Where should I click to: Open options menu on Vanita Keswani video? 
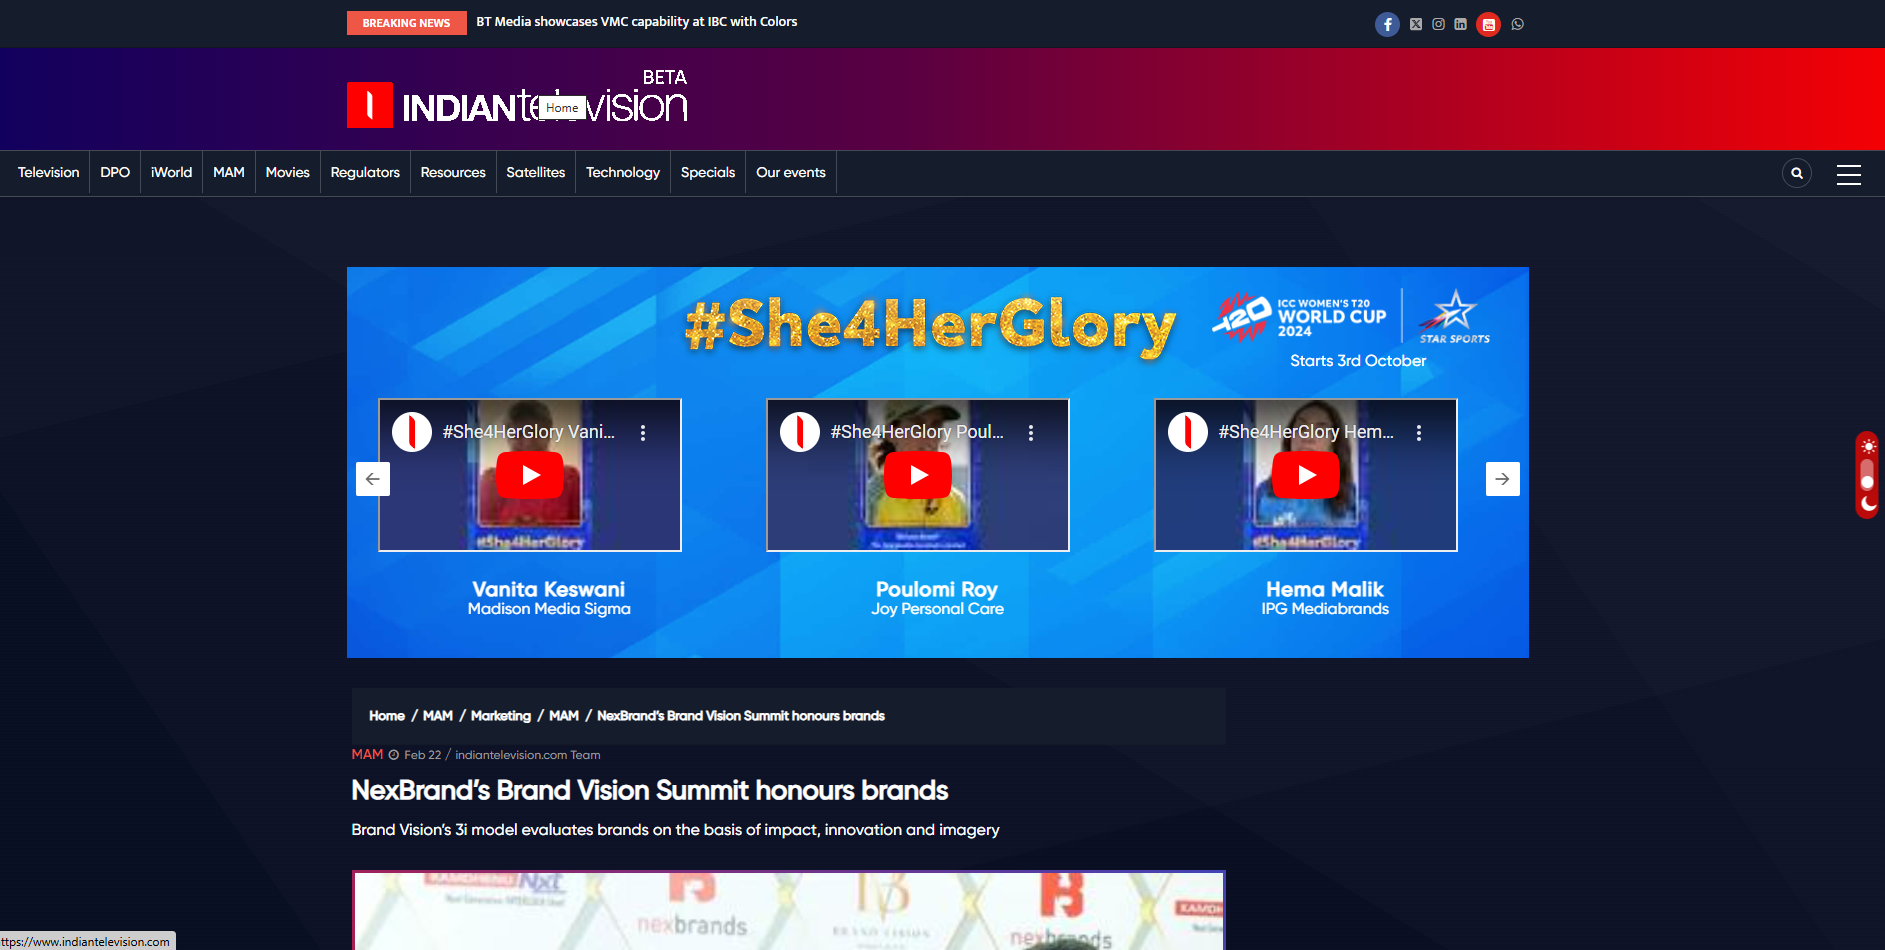point(643,433)
